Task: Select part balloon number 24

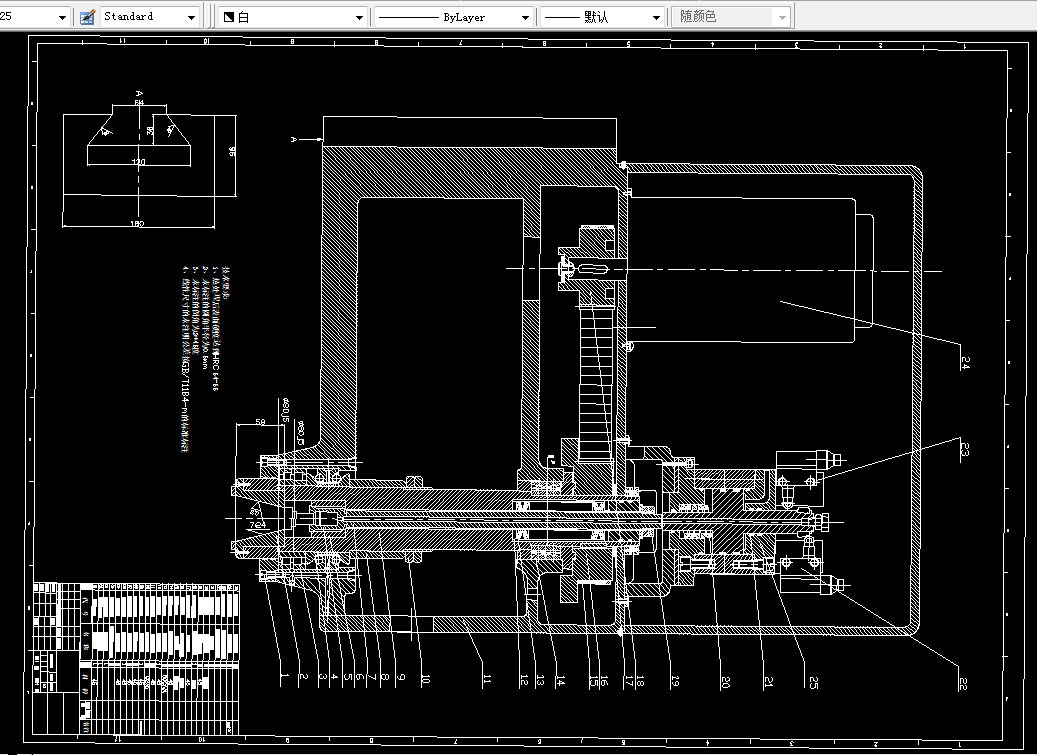Action: (965, 362)
